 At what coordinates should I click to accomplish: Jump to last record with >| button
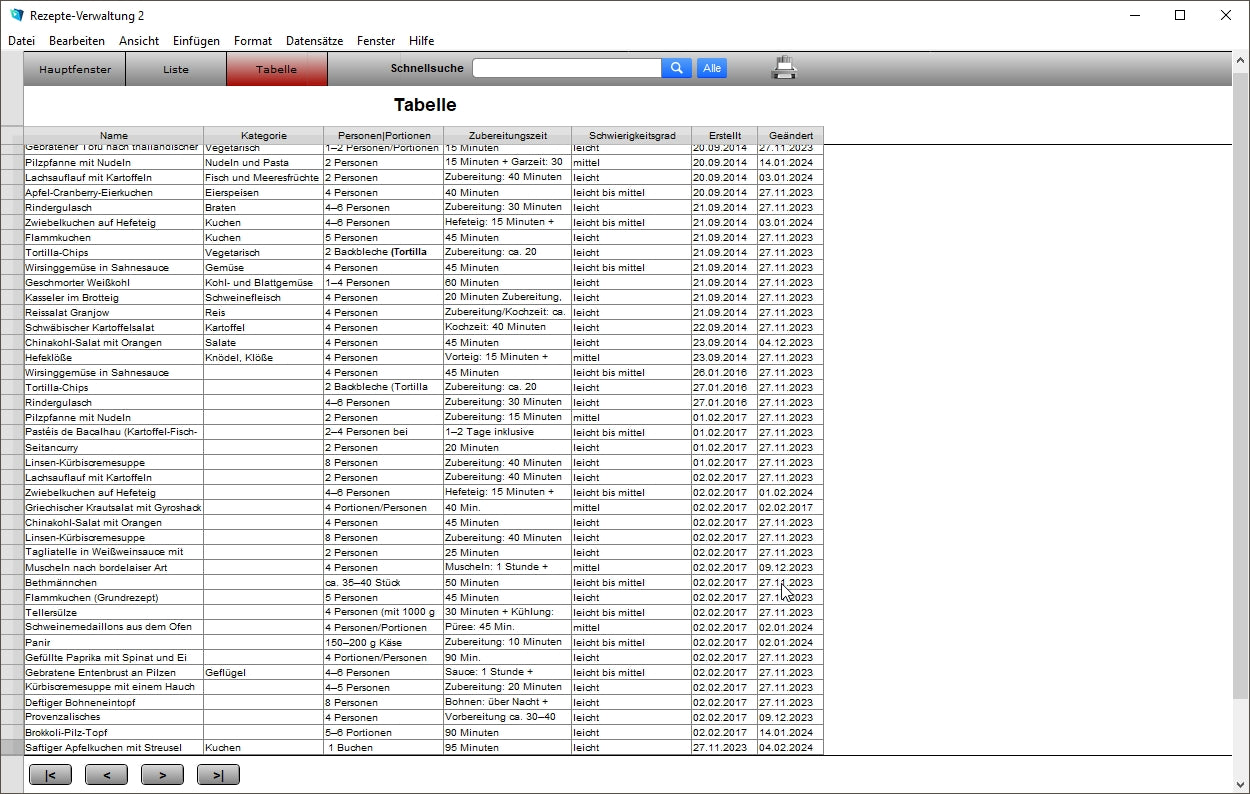218,774
